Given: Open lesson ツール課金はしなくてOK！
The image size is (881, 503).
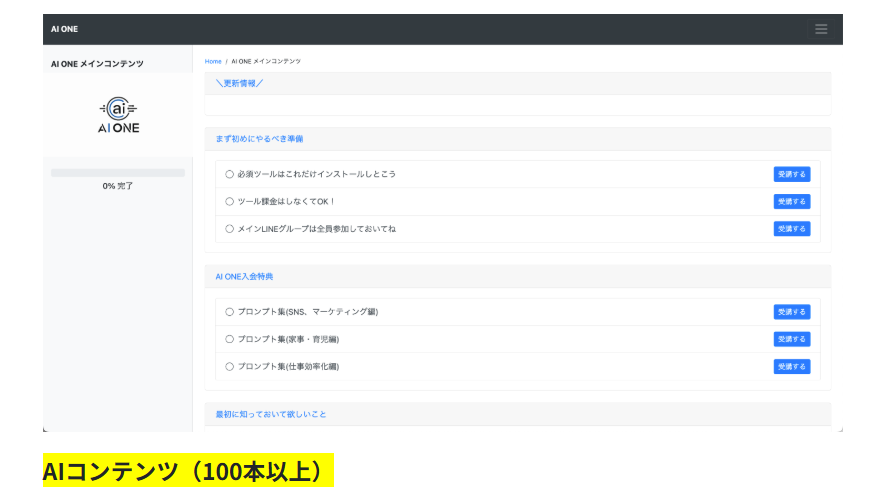Looking at the screenshot, I should (x=286, y=201).
